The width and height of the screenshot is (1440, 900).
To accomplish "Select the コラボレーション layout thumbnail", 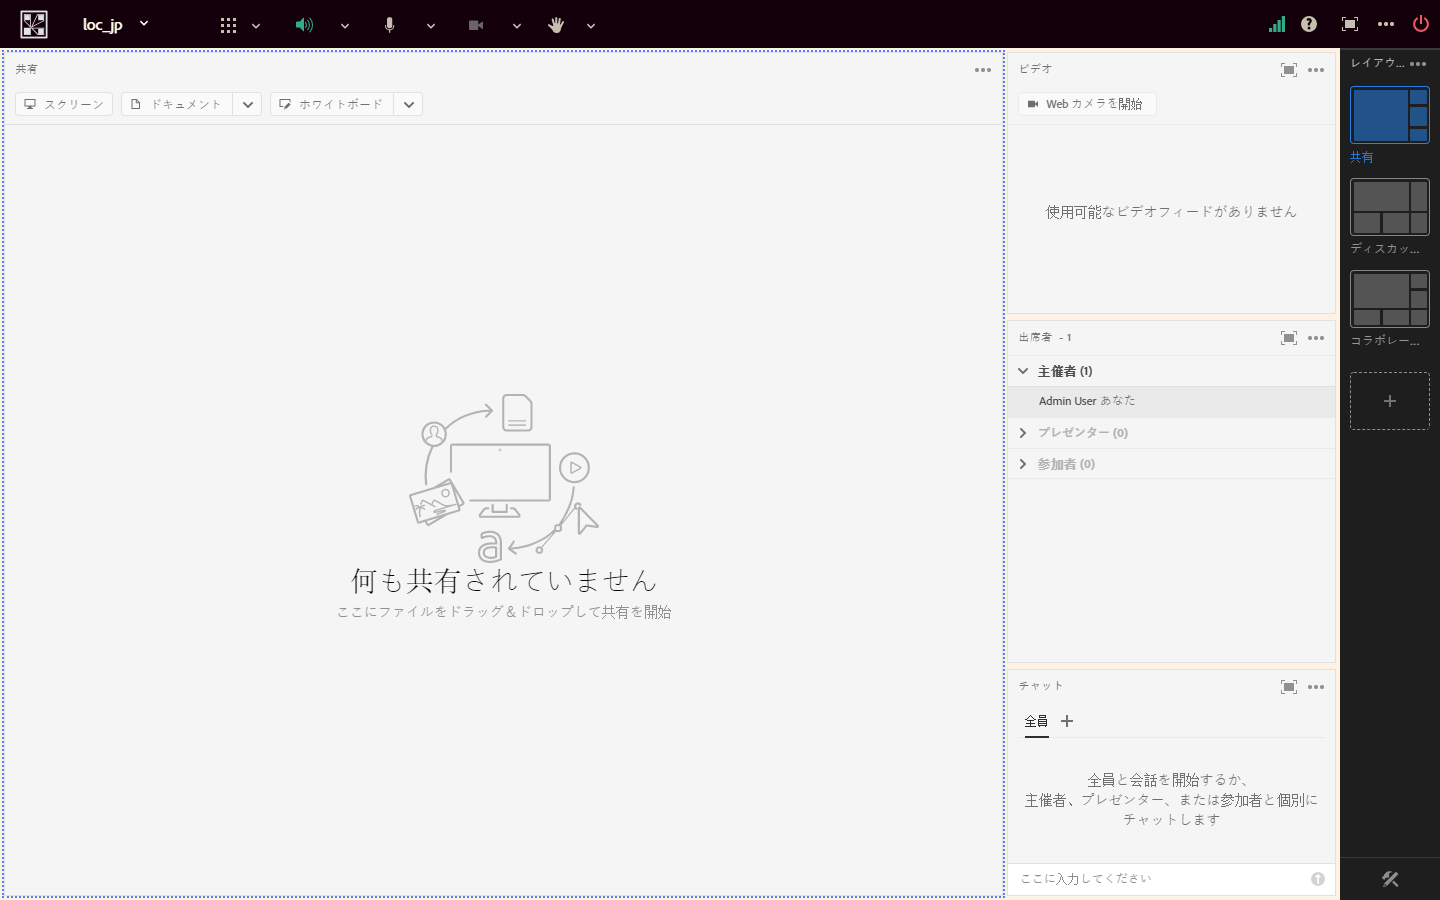I will (1390, 299).
